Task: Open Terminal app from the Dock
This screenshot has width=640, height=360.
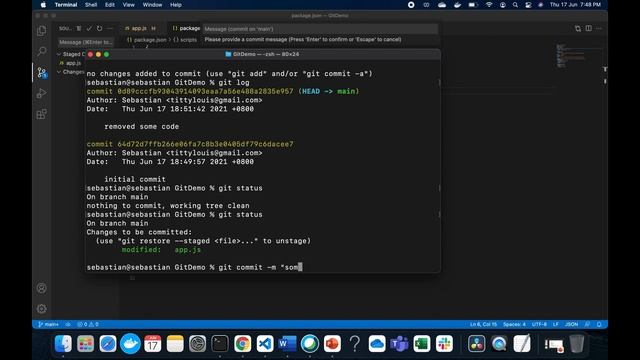Action: pos(220,344)
